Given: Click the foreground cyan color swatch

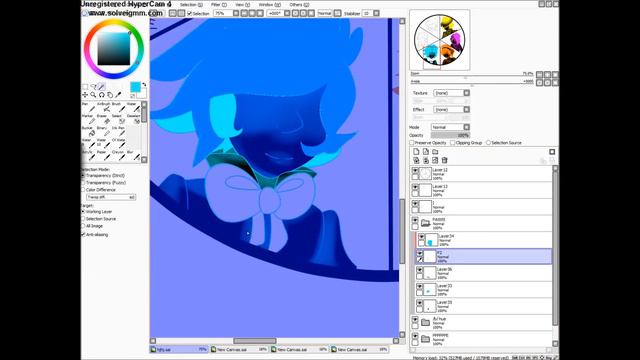Looking at the screenshot, I should [x=135, y=87].
